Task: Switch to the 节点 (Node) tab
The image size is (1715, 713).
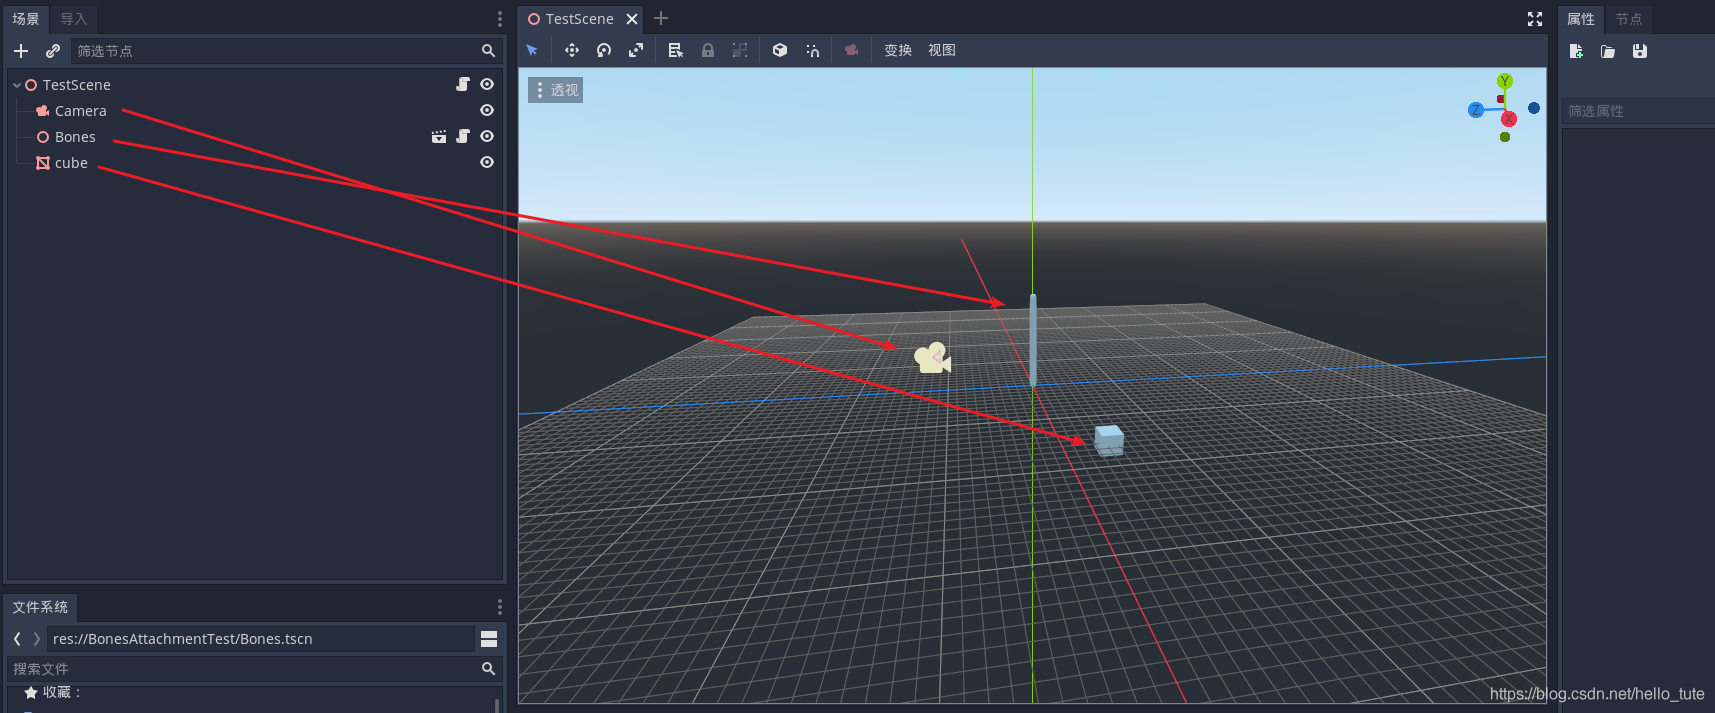Action: pyautogui.click(x=1629, y=19)
